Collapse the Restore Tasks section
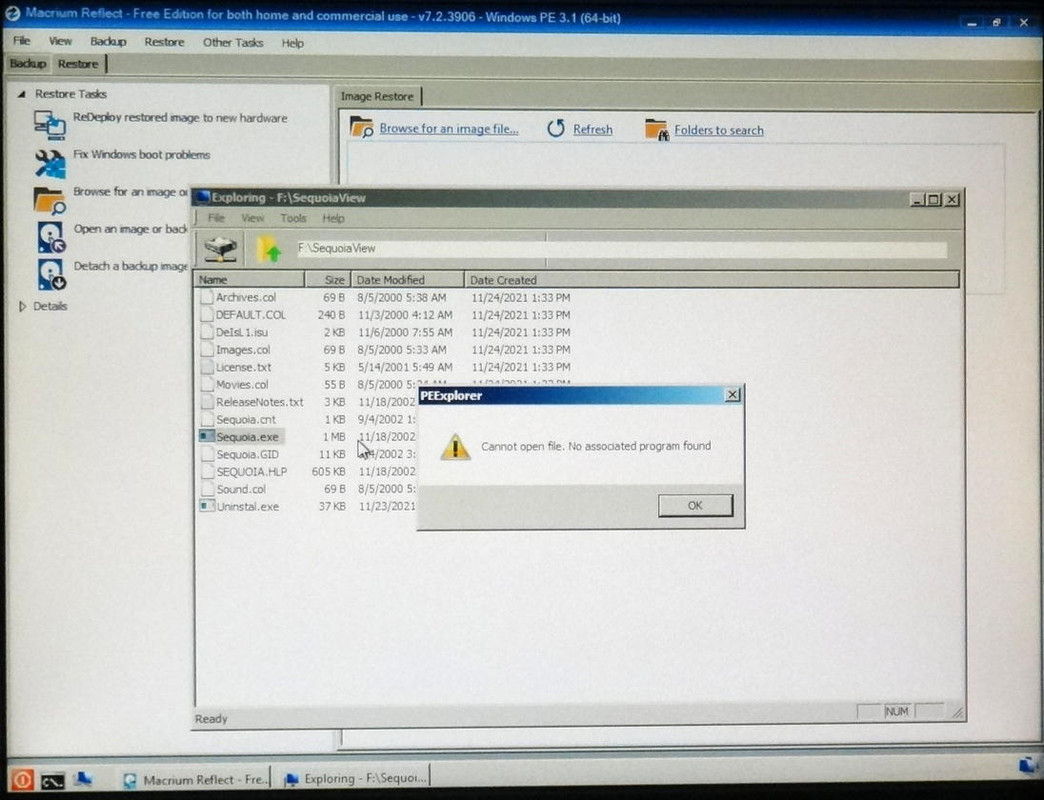 22,94
